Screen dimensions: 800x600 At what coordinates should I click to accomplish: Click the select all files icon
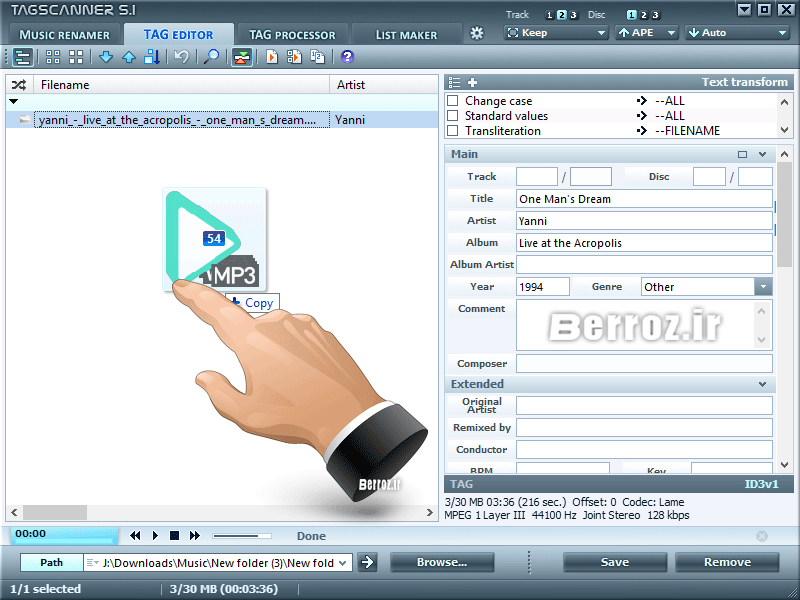(53, 57)
